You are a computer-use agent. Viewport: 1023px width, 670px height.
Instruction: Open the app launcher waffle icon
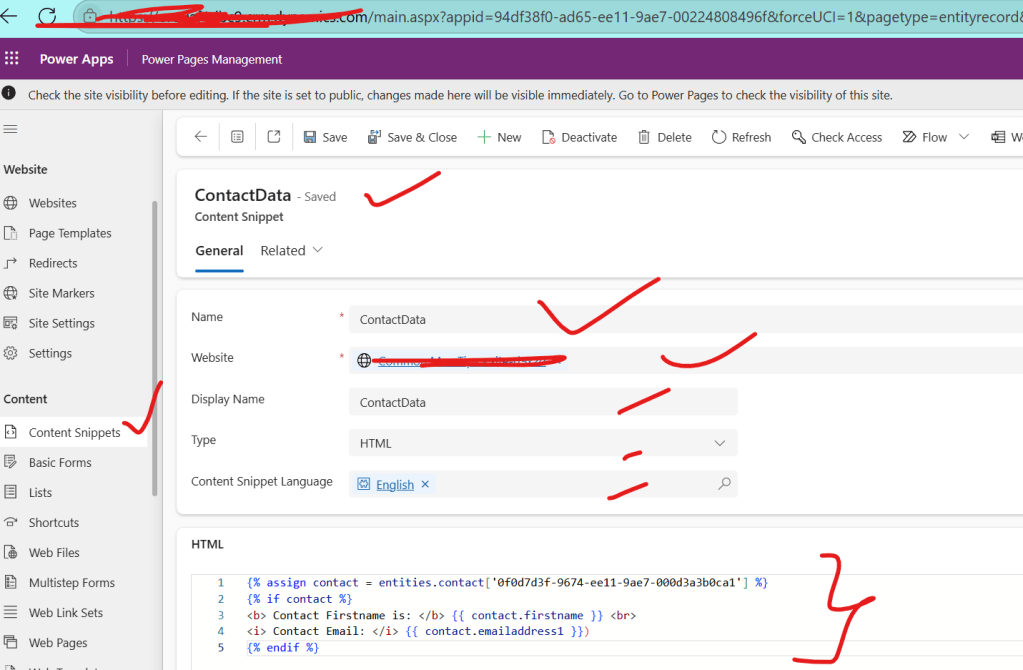(x=12, y=59)
